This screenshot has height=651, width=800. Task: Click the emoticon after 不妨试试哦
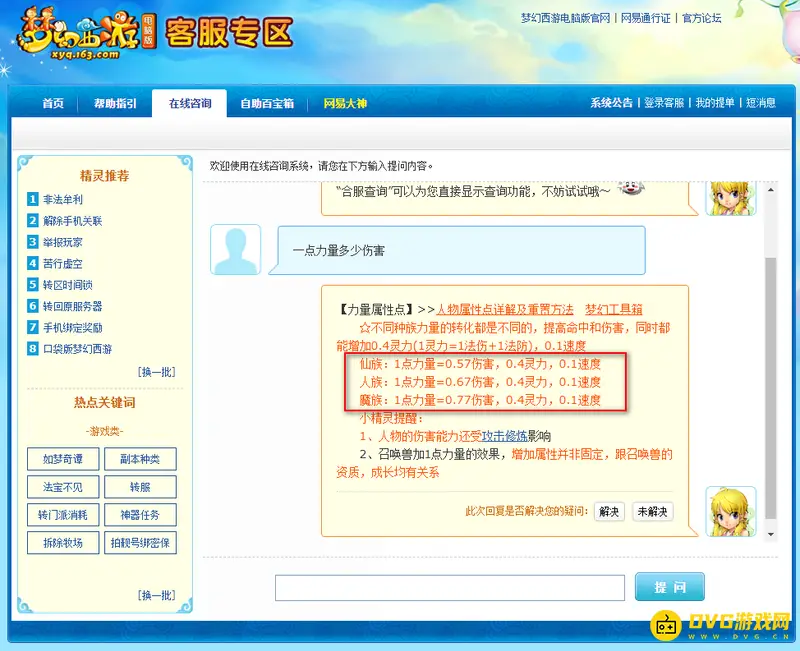coord(631,188)
